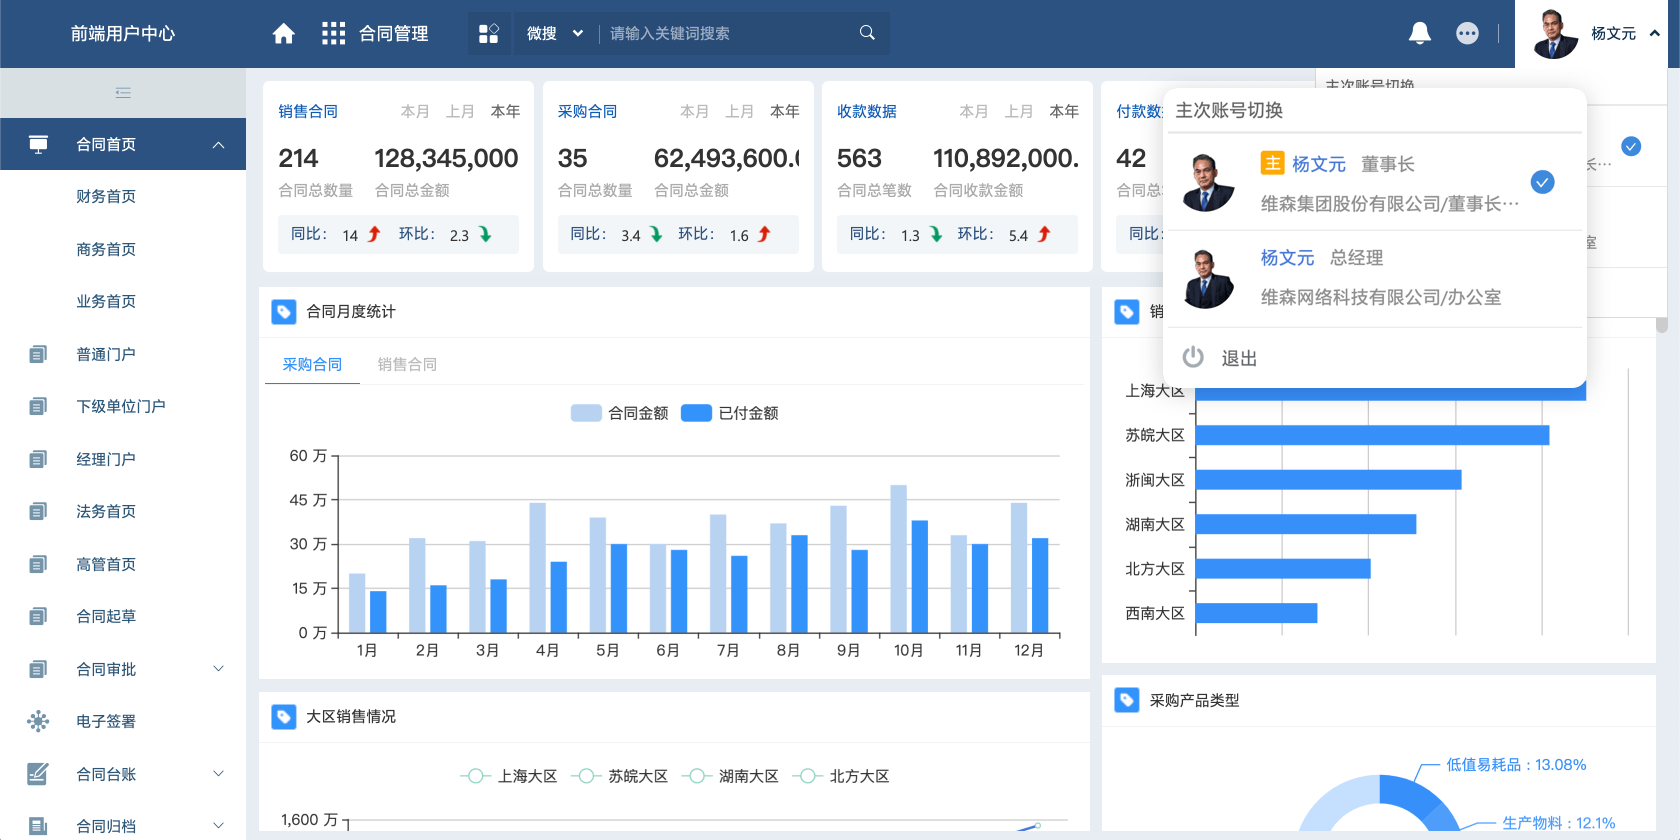This screenshot has width=1680, height=840.
Task: Click 退出 to log out
Action: [x=1239, y=358]
